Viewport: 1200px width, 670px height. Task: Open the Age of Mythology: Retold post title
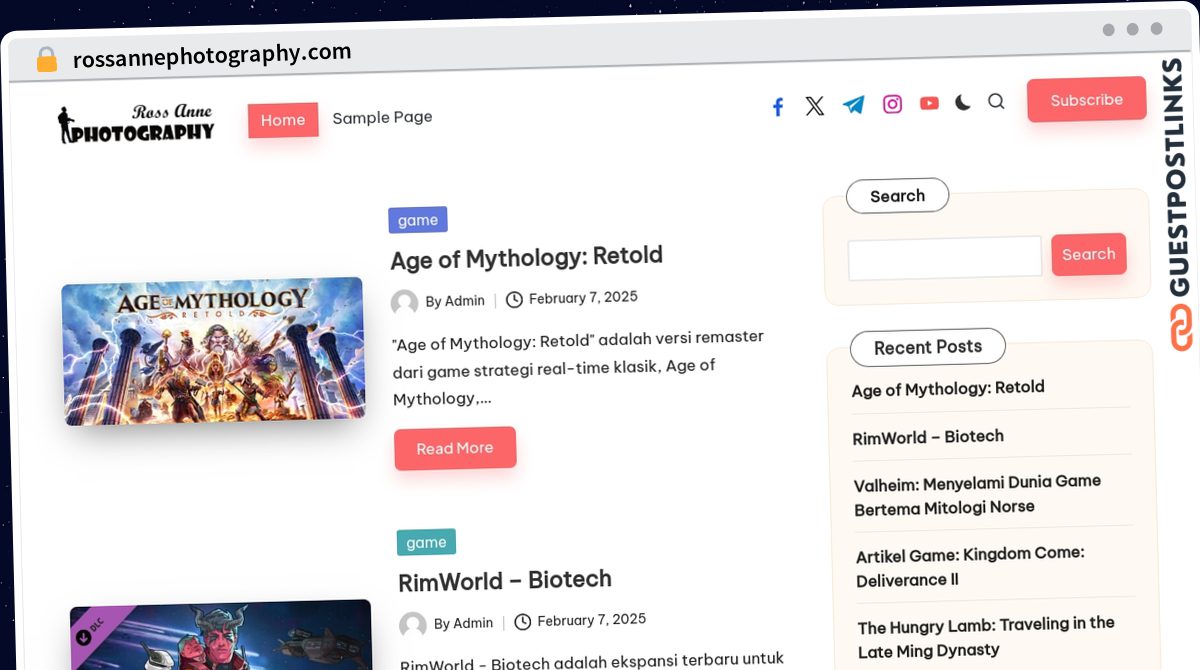tap(526, 257)
